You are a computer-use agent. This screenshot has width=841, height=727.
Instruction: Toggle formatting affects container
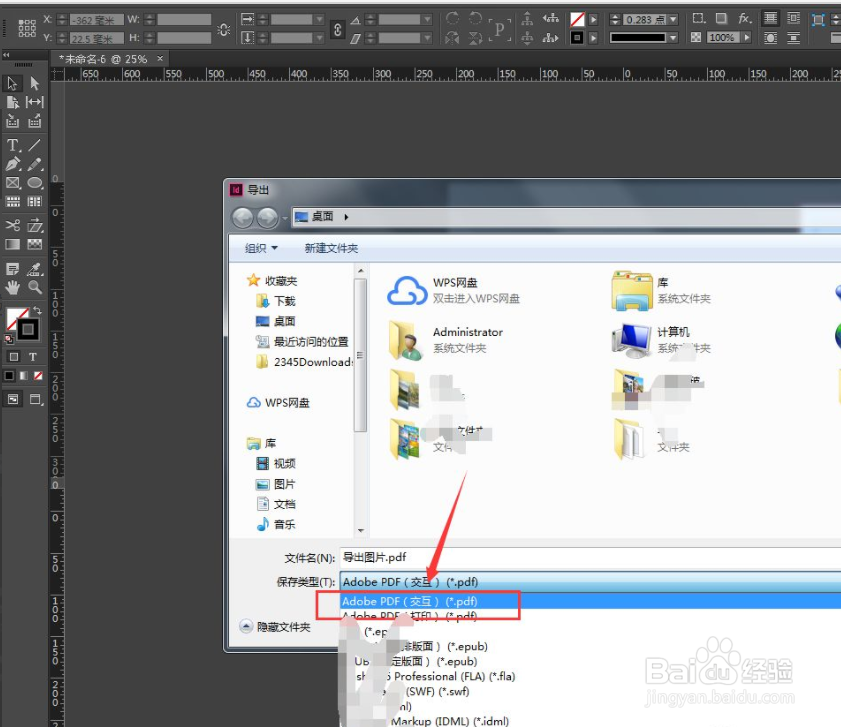[x=14, y=357]
